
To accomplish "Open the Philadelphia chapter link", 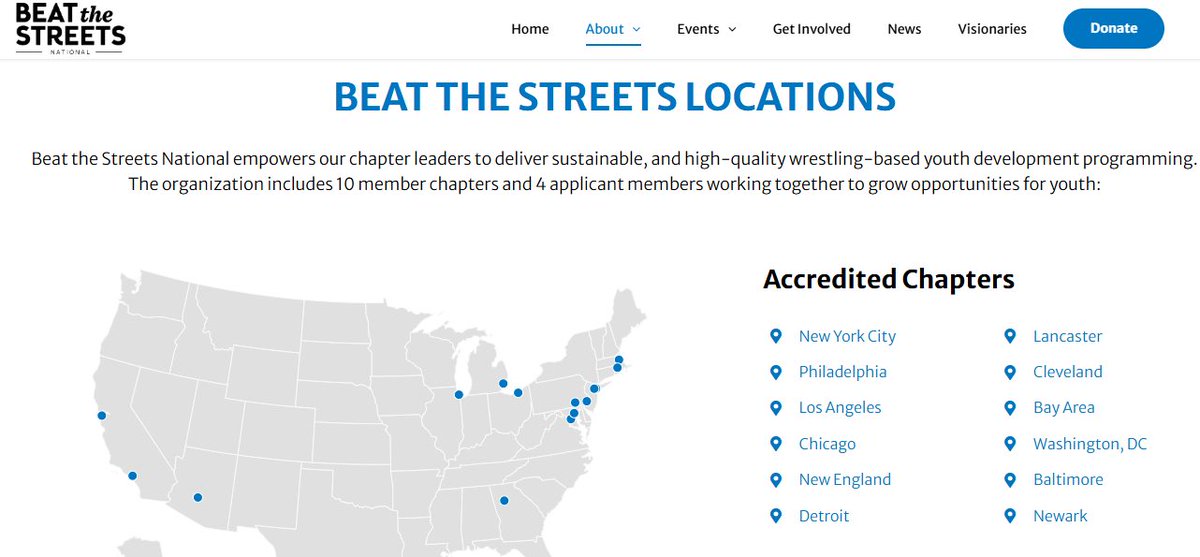I will point(843,372).
